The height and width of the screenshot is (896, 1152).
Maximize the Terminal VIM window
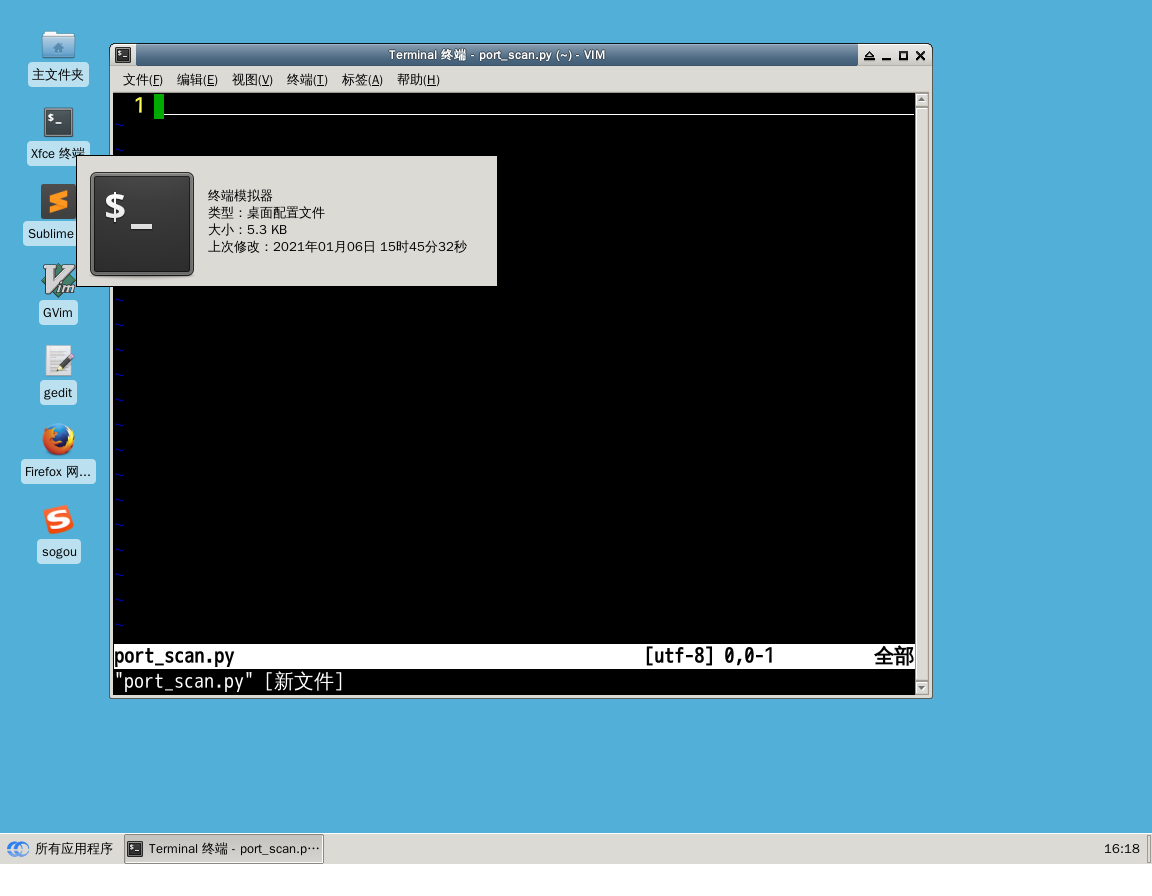(903, 55)
